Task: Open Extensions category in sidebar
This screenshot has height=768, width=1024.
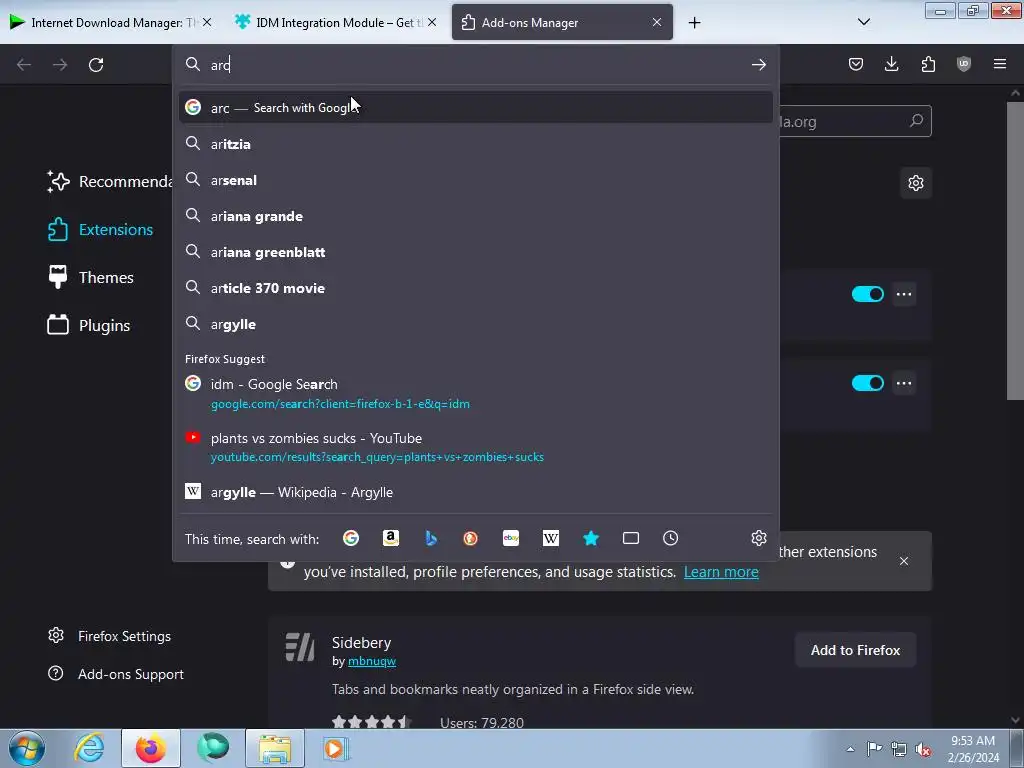Action: 100,230
